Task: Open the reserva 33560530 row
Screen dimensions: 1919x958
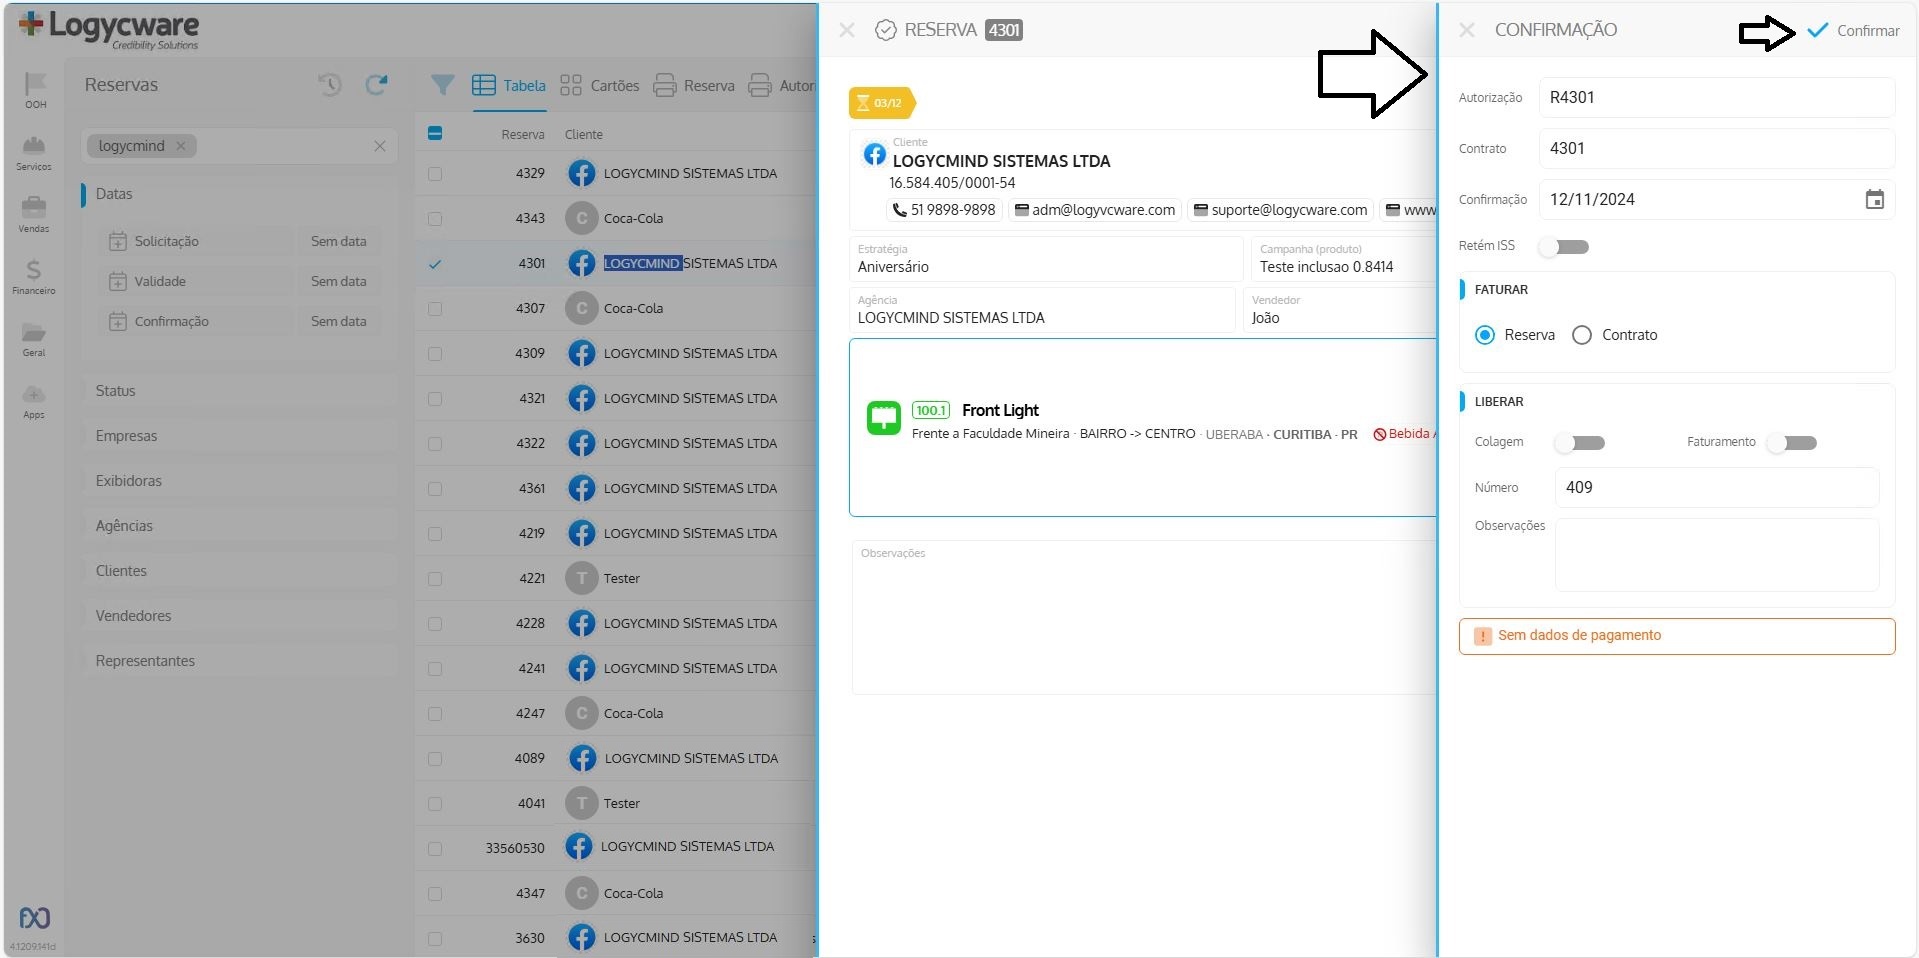Action: (617, 847)
